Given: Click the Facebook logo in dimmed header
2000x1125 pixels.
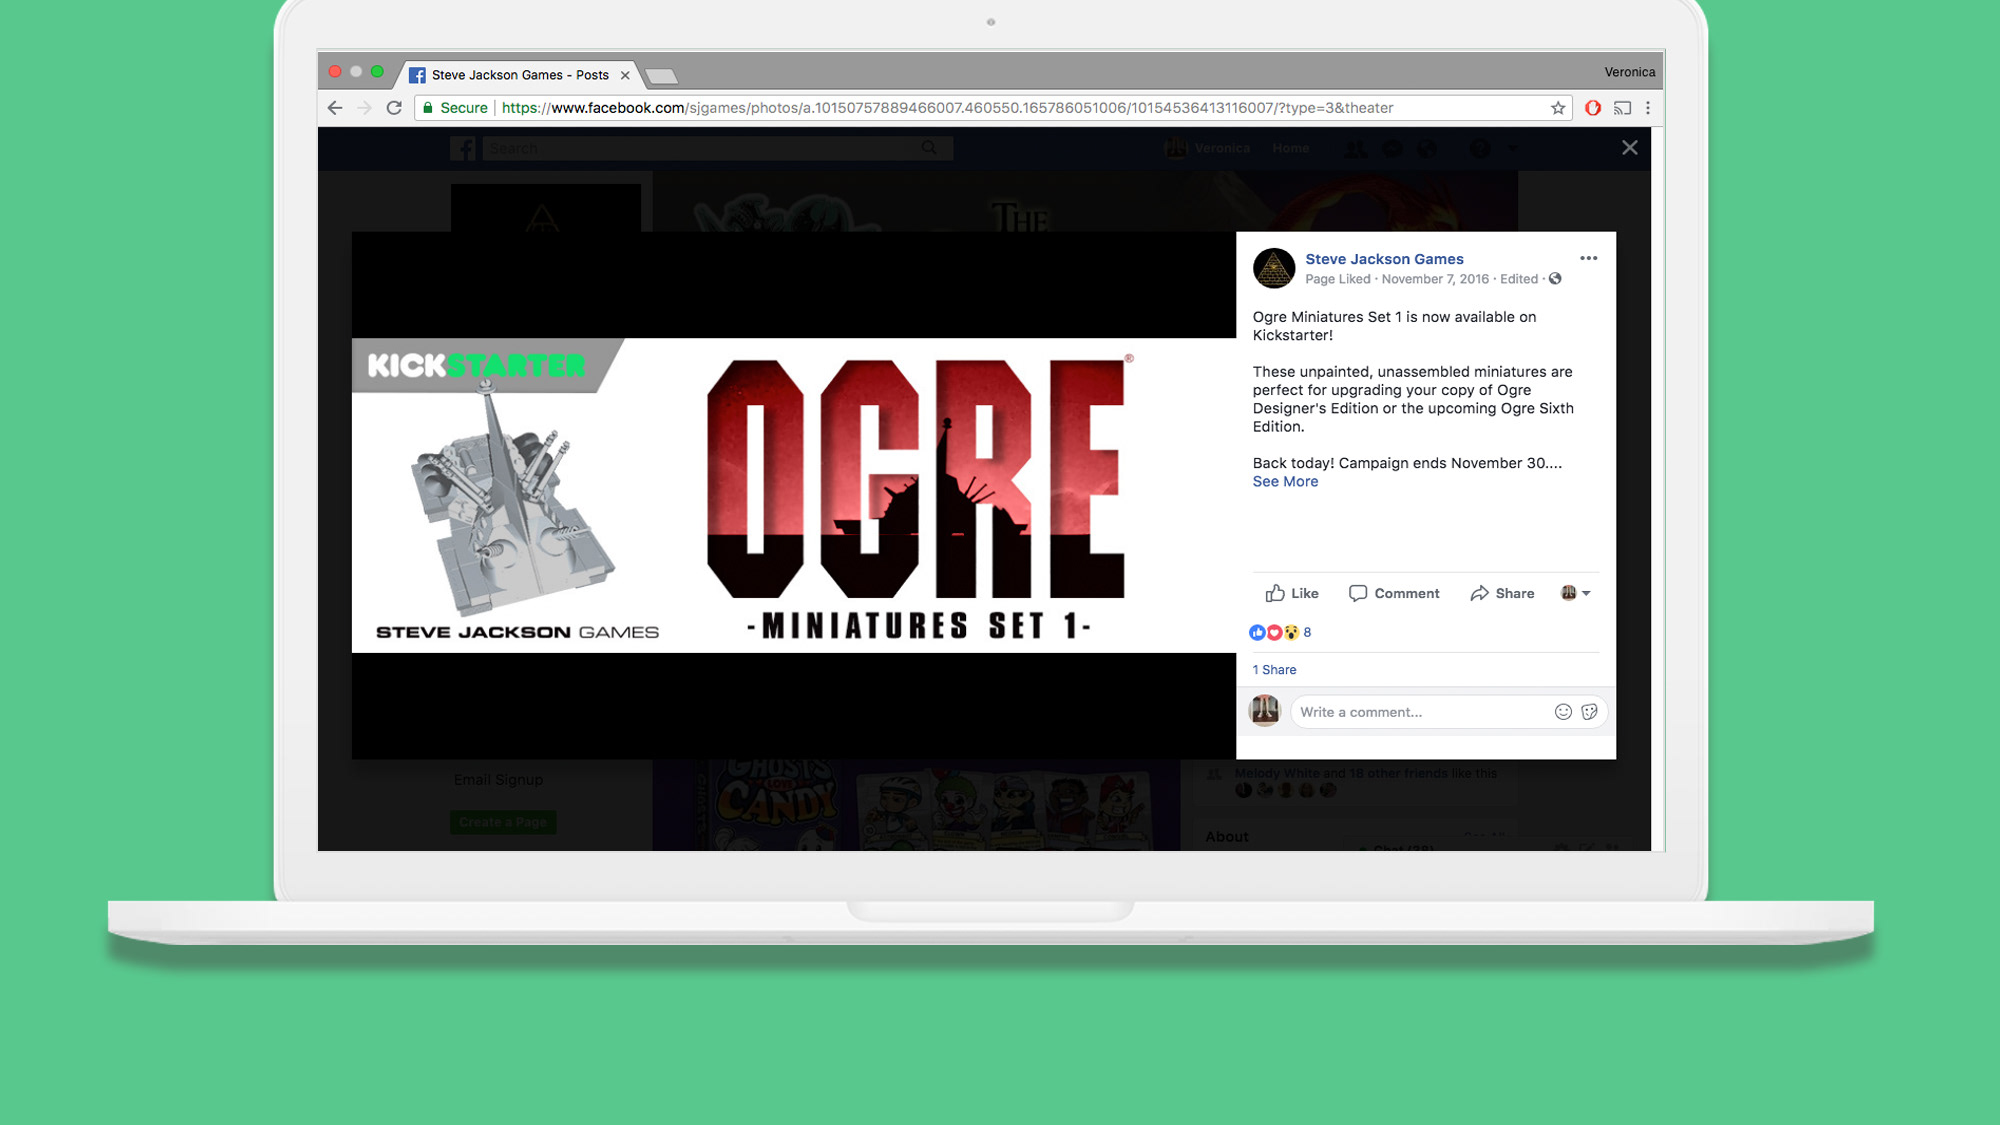Looking at the screenshot, I should (x=463, y=148).
